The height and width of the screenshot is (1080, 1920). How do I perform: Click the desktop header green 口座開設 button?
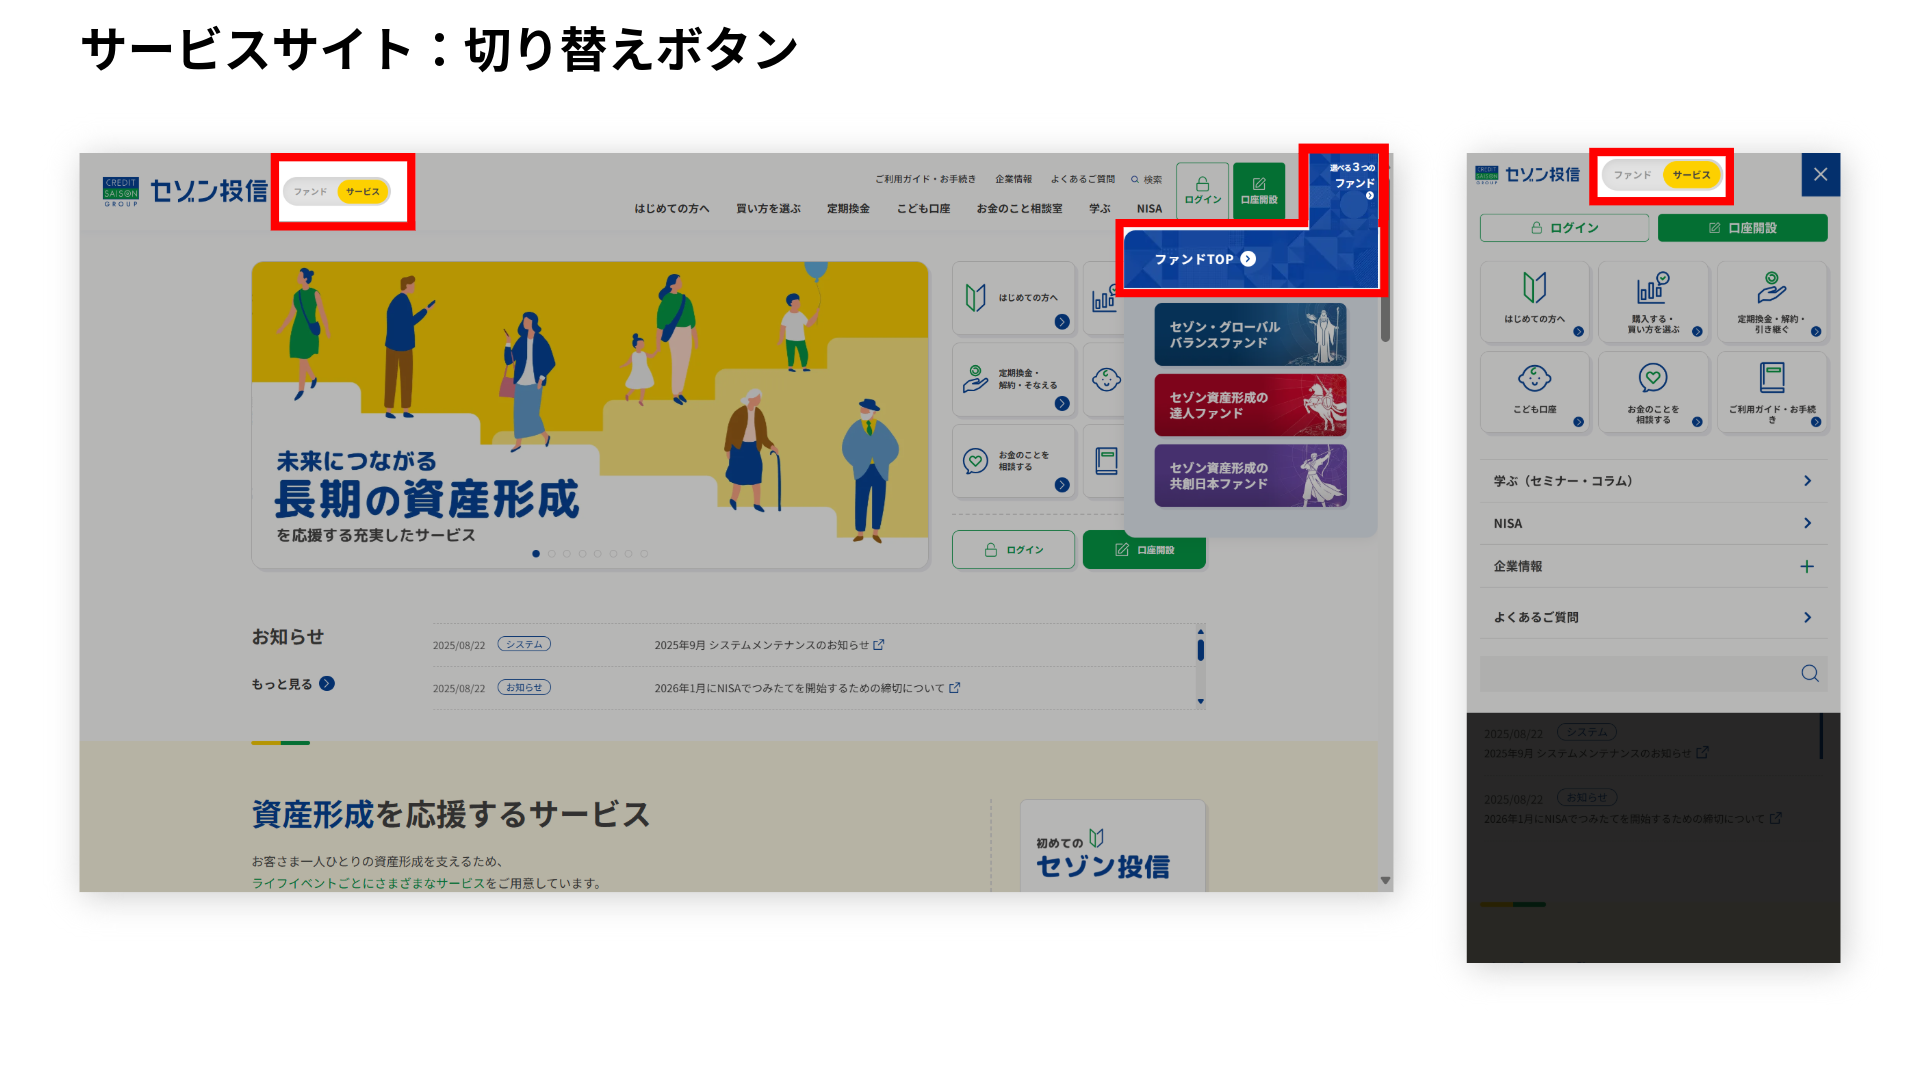[1259, 190]
